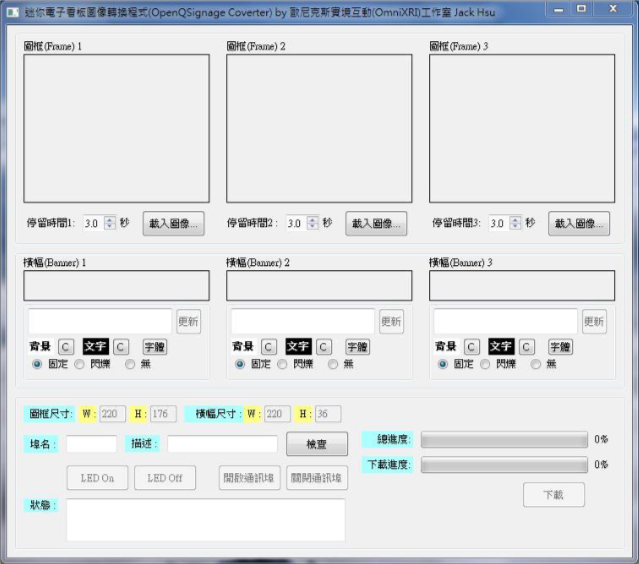Click the 更新 update button for Banner 1
639x564 pixels.
click(188, 322)
